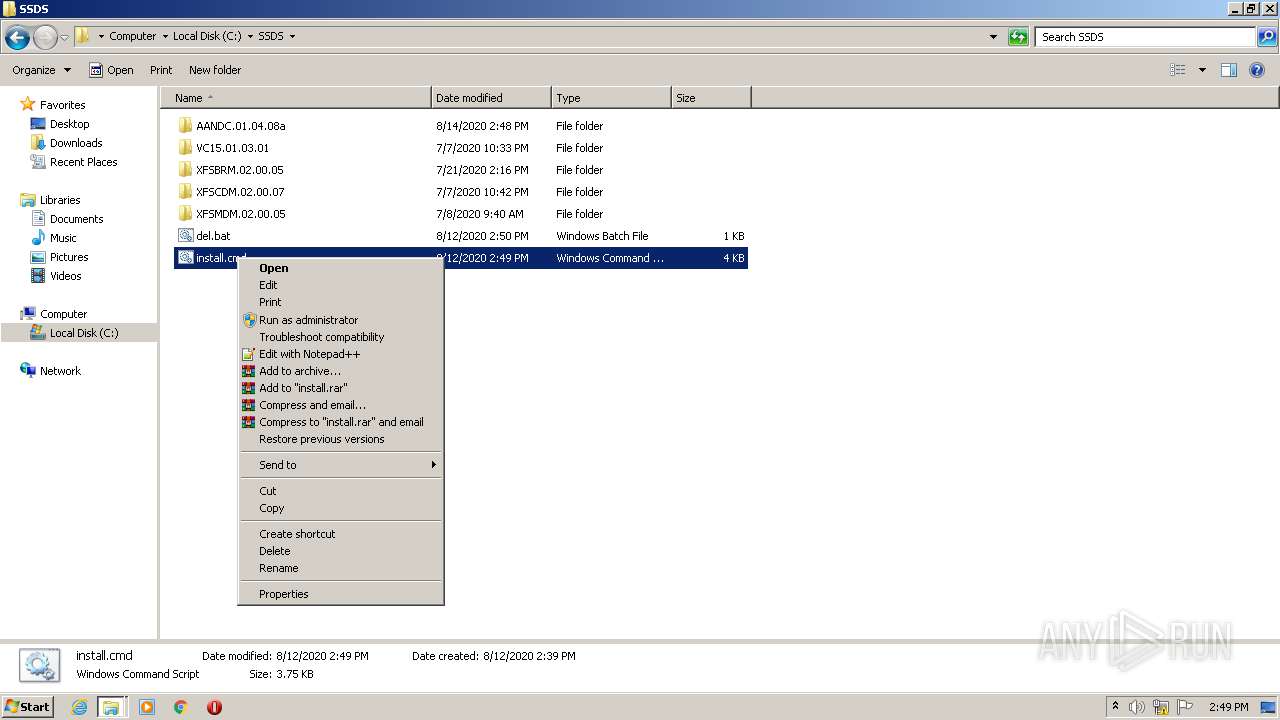Expand the address bar history dropdown
Viewport: 1280px width, 720px height.
click(x=993, y=37)
